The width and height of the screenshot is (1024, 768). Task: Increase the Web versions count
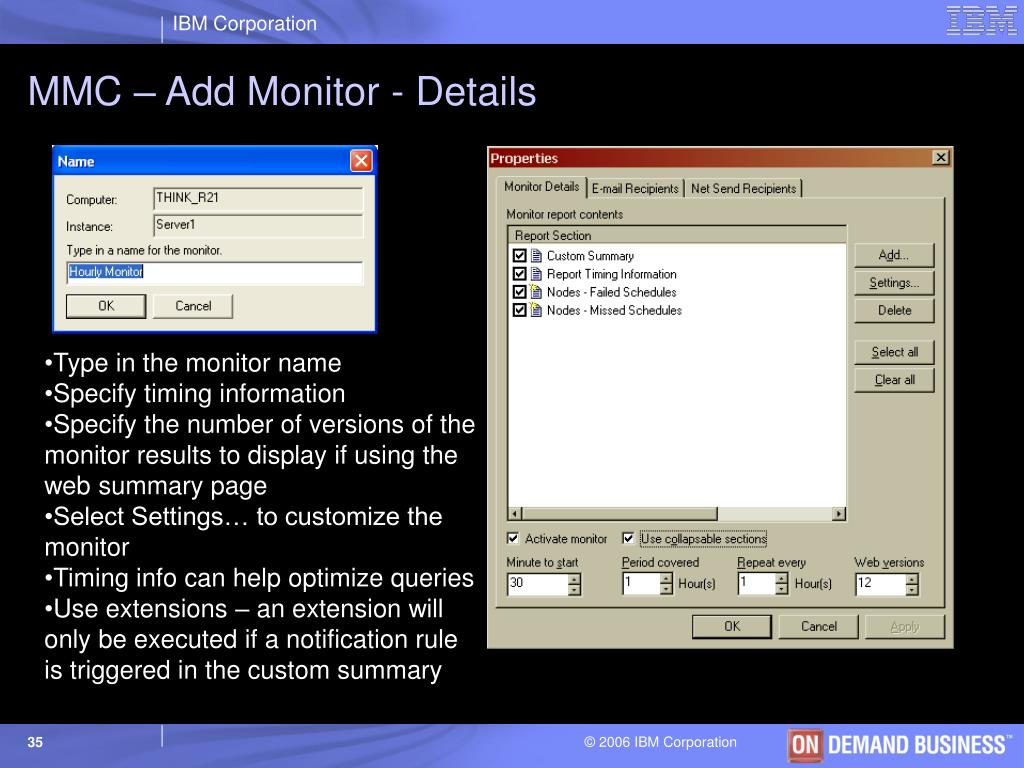coord(912,579)
